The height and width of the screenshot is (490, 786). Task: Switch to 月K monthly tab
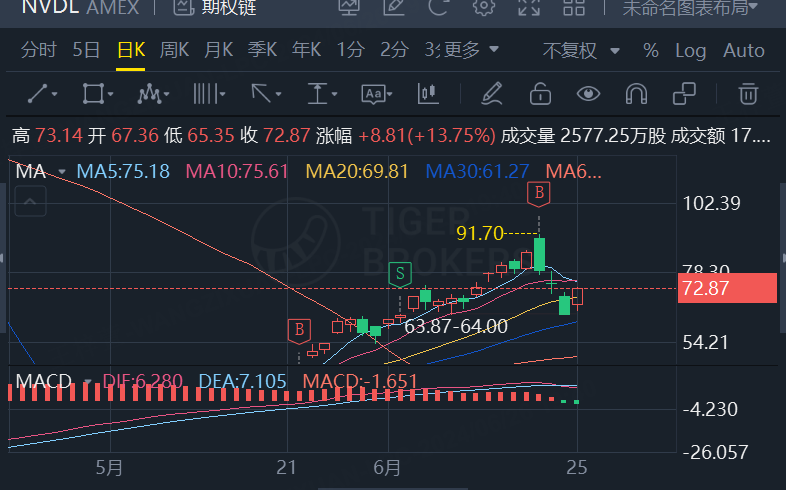(219, 50)
